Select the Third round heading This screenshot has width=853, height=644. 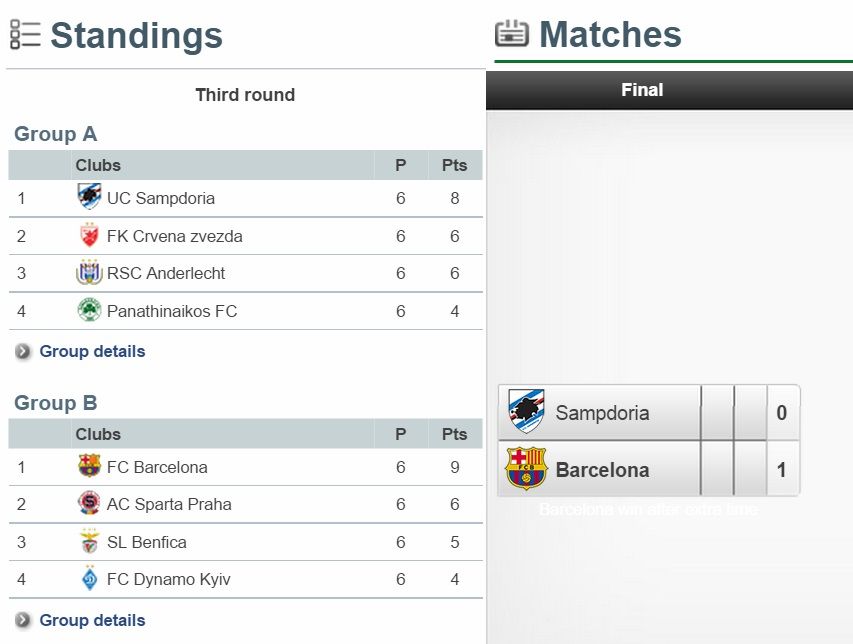click(x=245, y=95)
